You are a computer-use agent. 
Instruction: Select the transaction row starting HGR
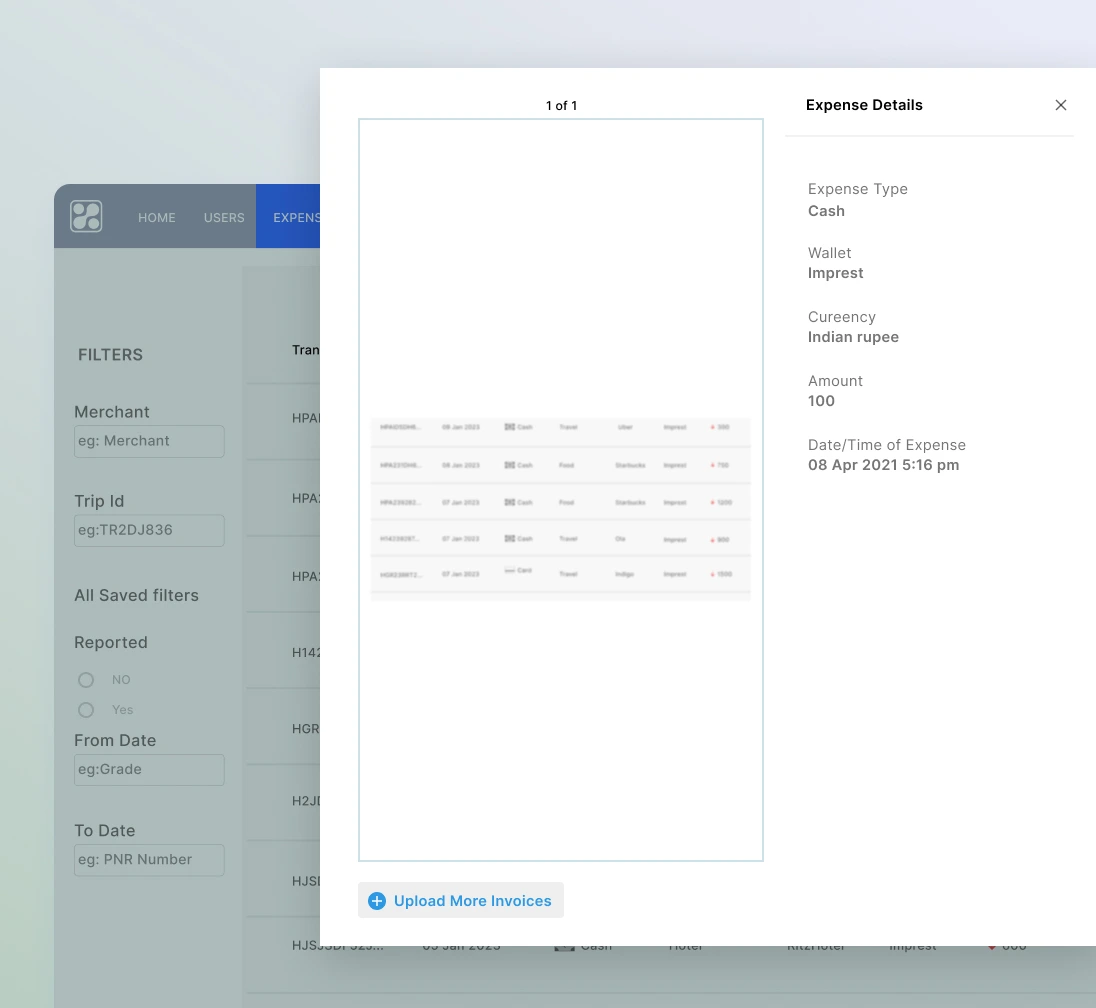tap(304, 729)
